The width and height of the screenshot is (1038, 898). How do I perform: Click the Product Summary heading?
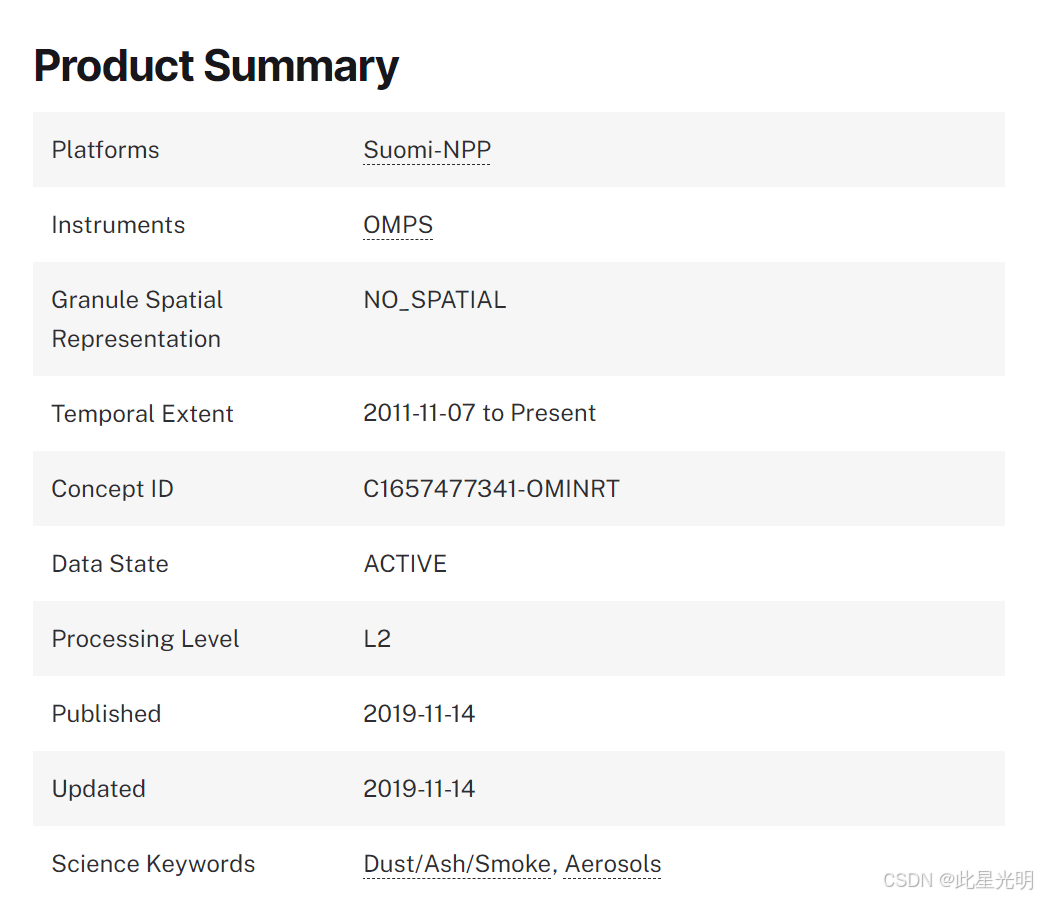216,66
